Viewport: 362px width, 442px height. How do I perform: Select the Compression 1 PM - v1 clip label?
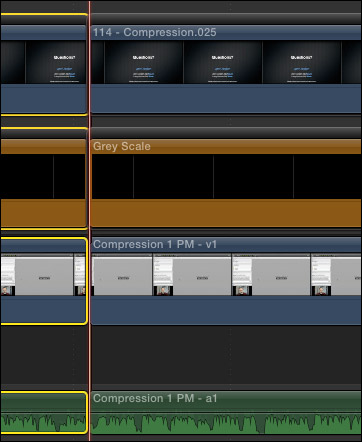click(x=155, y=244)
